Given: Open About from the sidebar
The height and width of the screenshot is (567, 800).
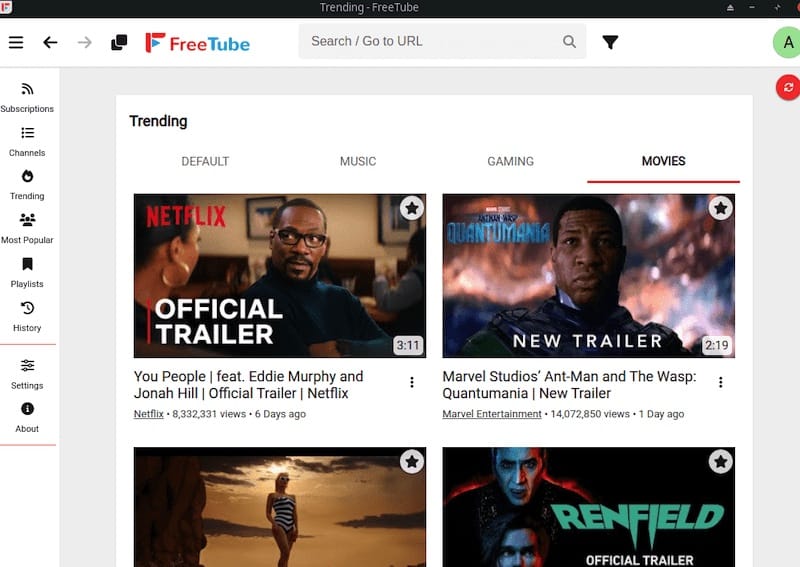Looking at the screenshot, I should [x=27, y=417].
